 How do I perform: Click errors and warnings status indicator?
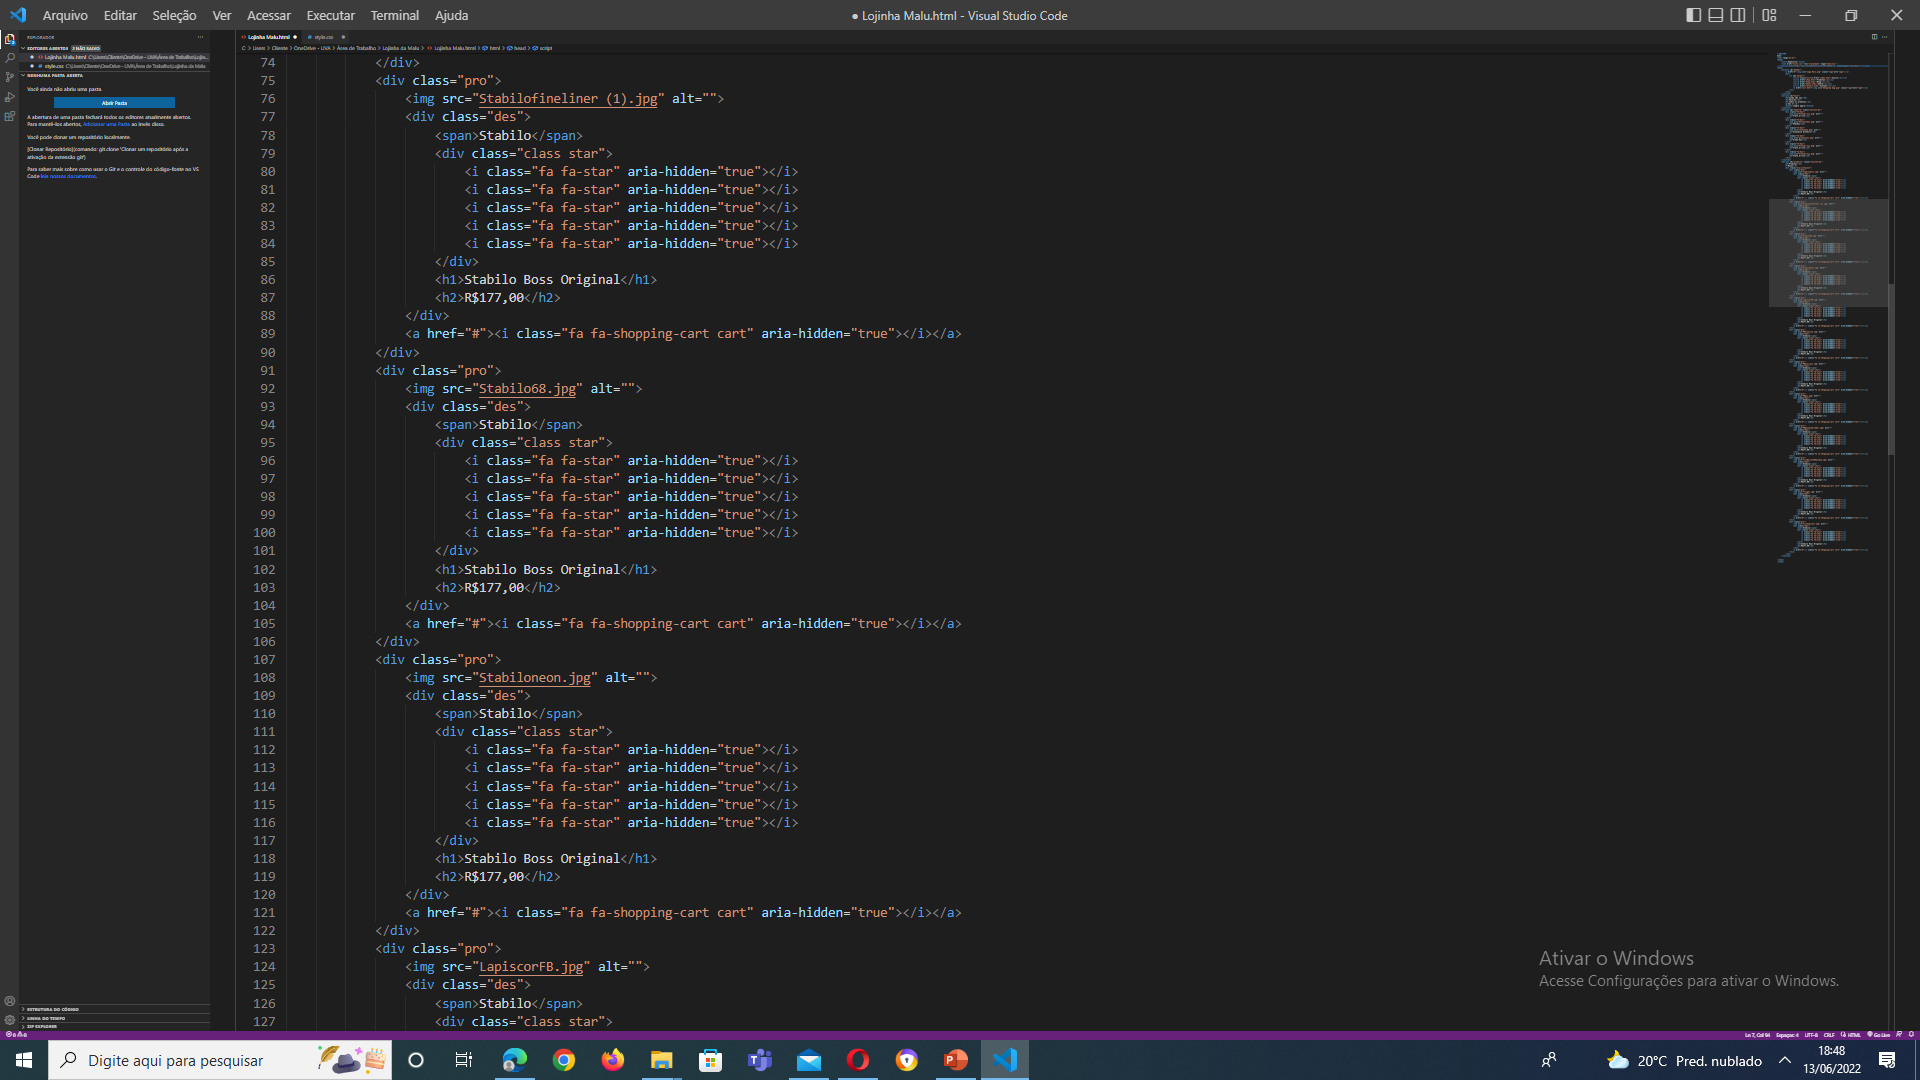(x=17, y=1035)
